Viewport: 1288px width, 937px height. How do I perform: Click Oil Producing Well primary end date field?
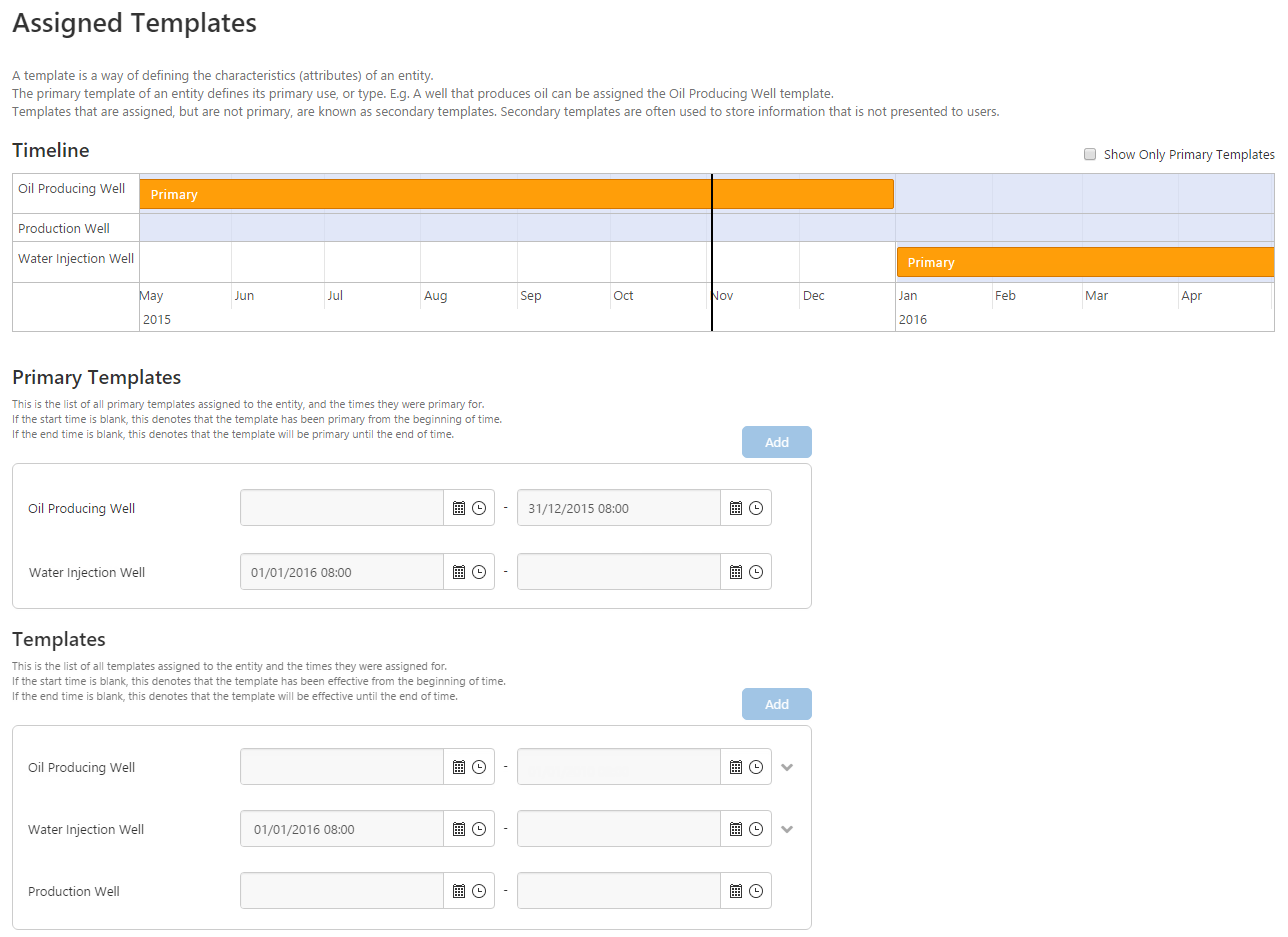pyautogui.click(x=618, y=508)
